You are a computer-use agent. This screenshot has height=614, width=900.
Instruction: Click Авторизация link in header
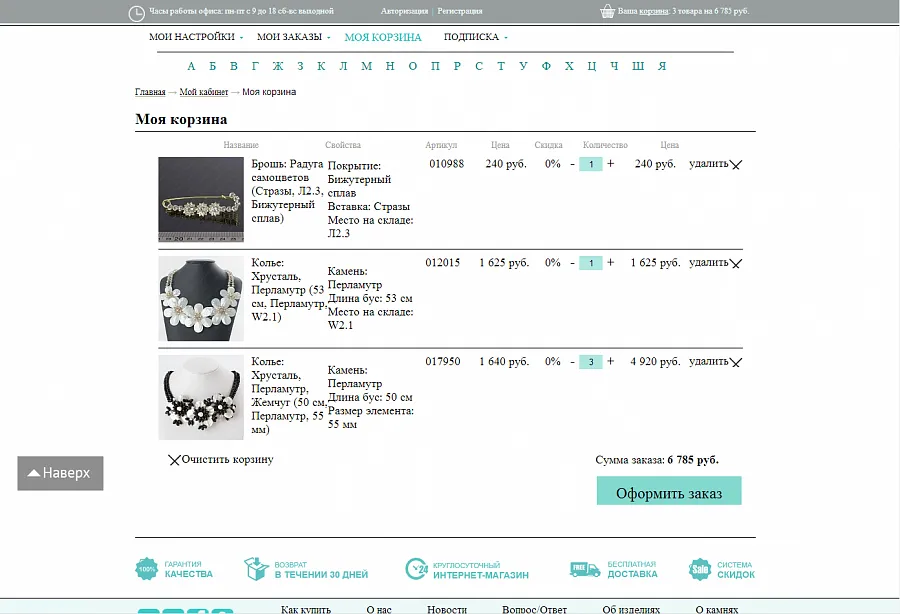(404, 11)
